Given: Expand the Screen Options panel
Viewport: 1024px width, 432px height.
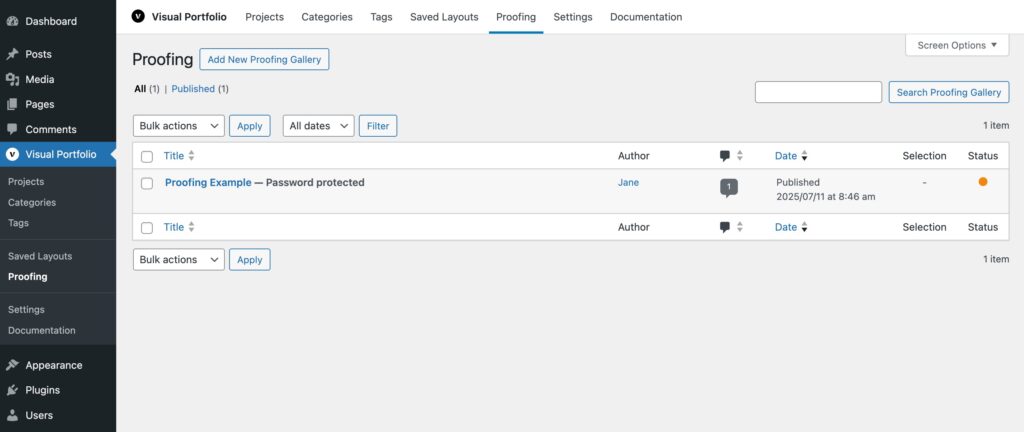Looking at the screenshot, I should 957,45.
